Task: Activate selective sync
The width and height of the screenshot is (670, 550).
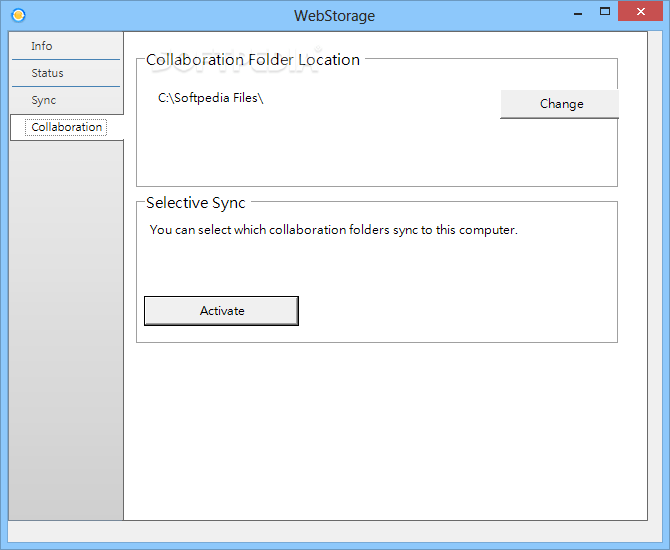Action: click(221, 311)
